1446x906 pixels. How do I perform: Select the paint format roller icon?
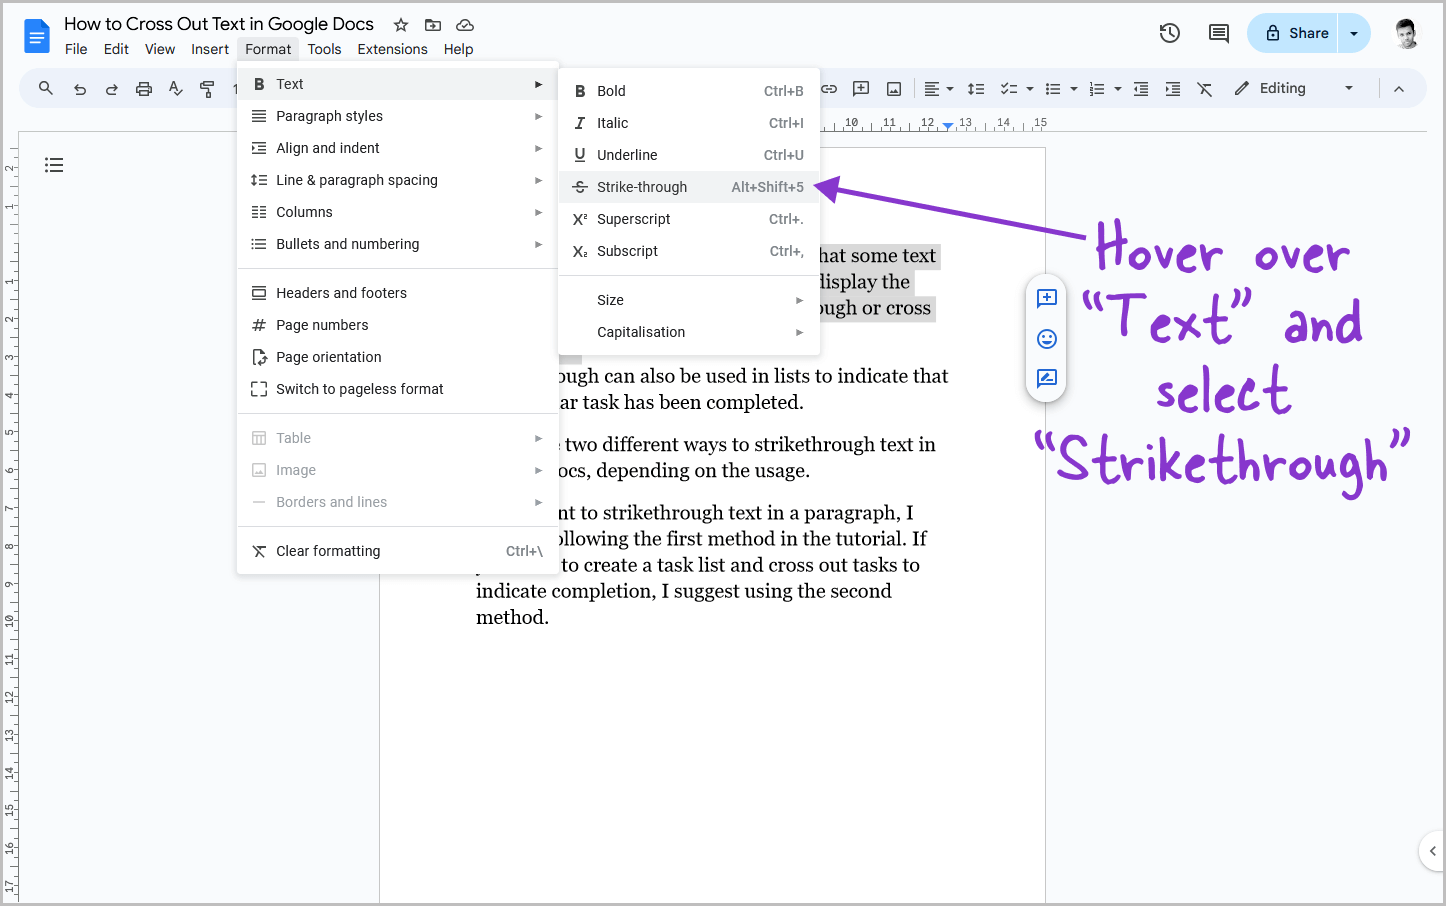(207, 89)
